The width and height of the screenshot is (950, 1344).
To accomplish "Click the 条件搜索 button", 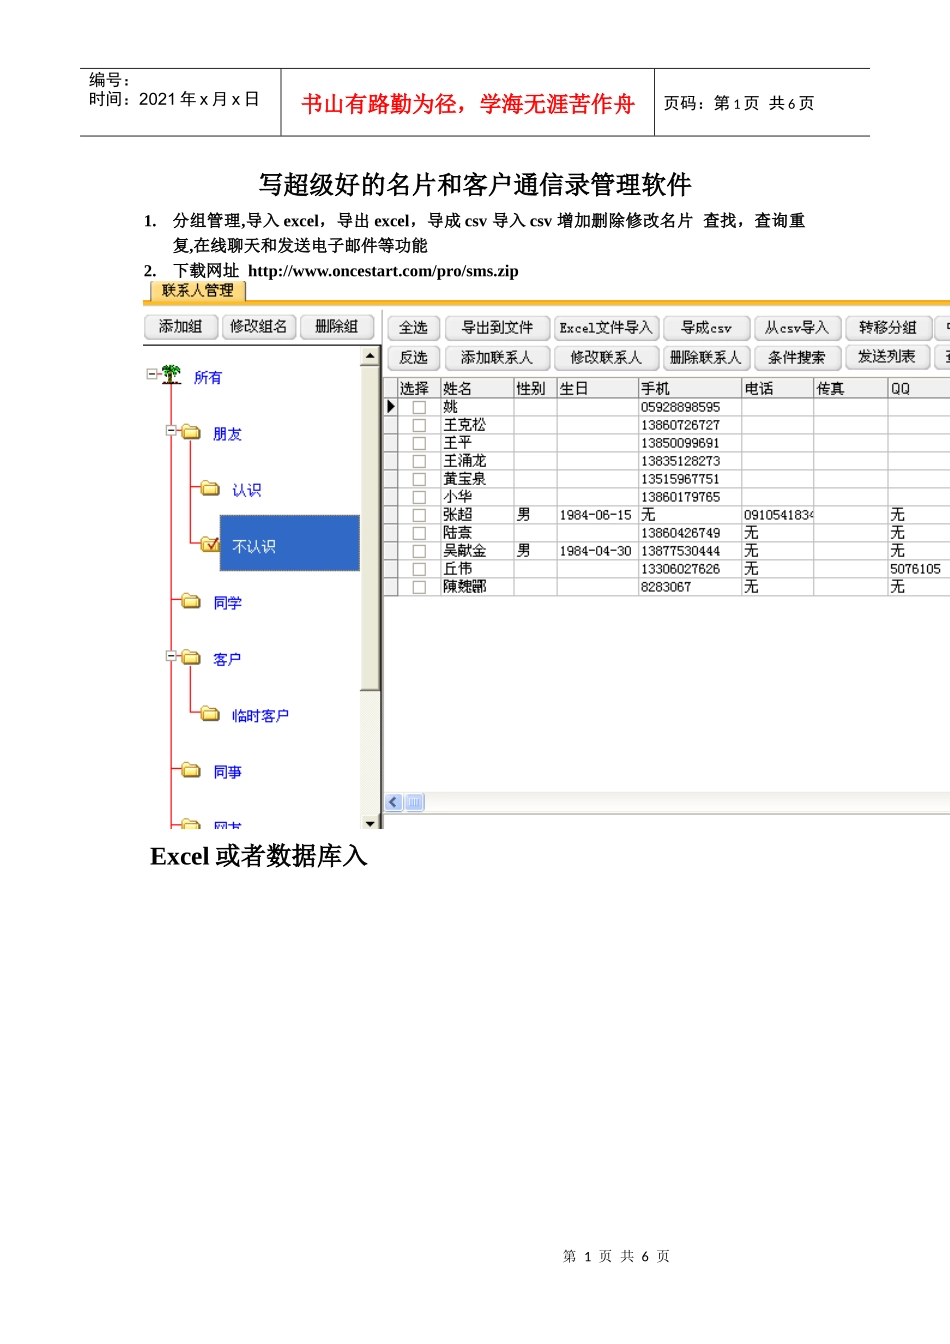I will click(x=797, y=357).
